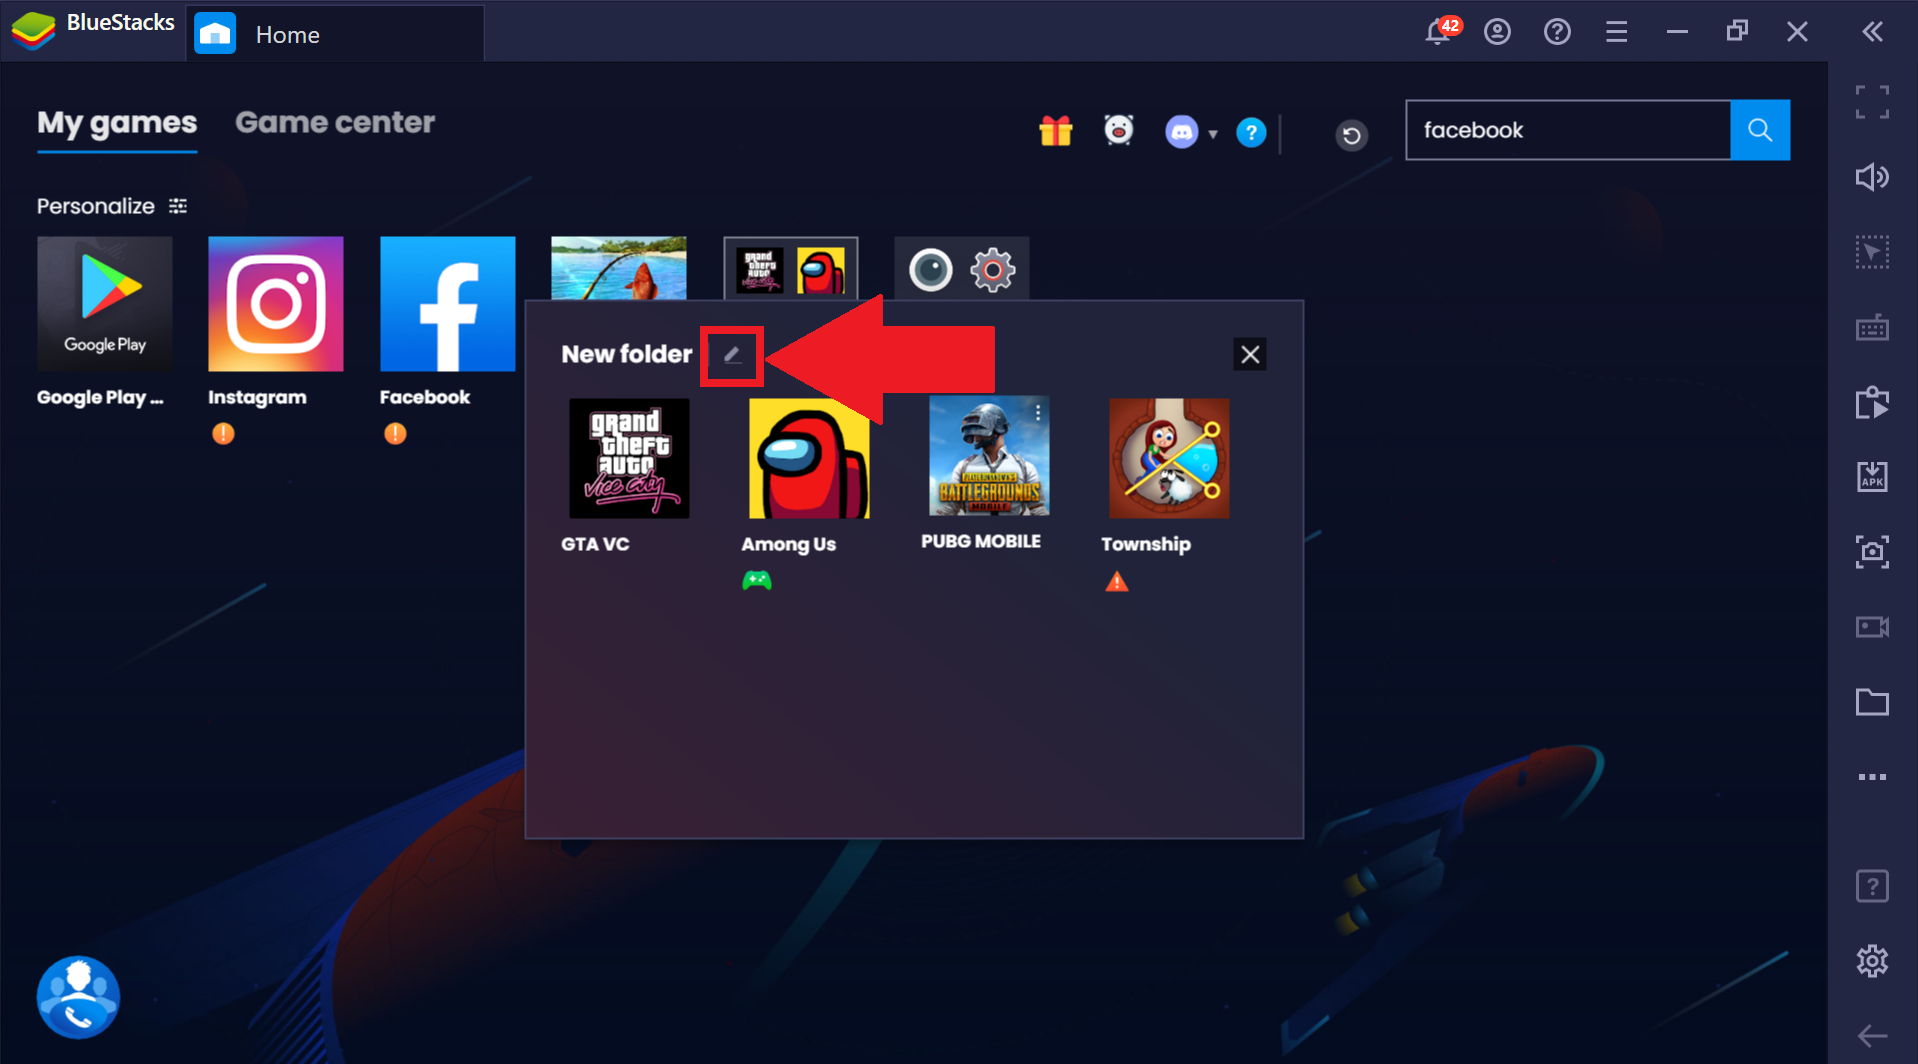
Task: Click the pencil icon to rename New folder
Action: click(732, 355)
